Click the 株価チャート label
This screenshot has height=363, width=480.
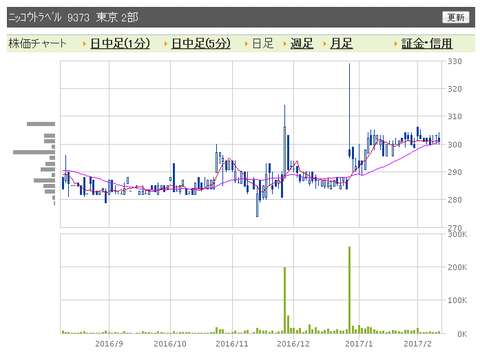click(38, 44)
